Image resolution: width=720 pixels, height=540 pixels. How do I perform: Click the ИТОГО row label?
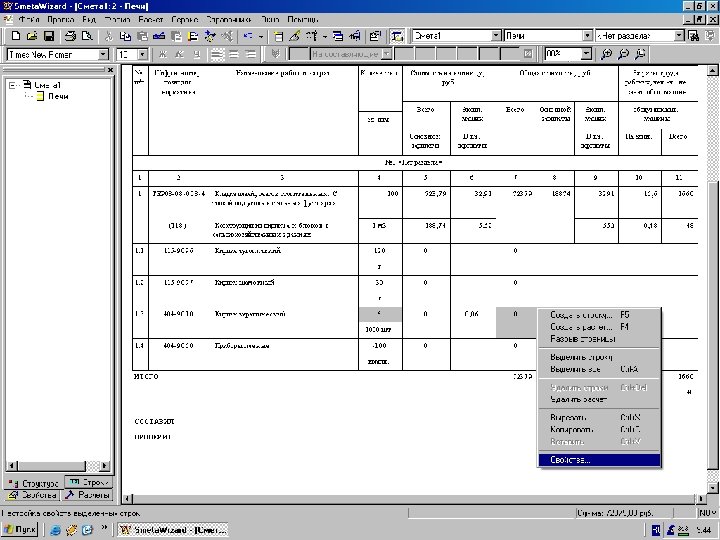(146, 377)
